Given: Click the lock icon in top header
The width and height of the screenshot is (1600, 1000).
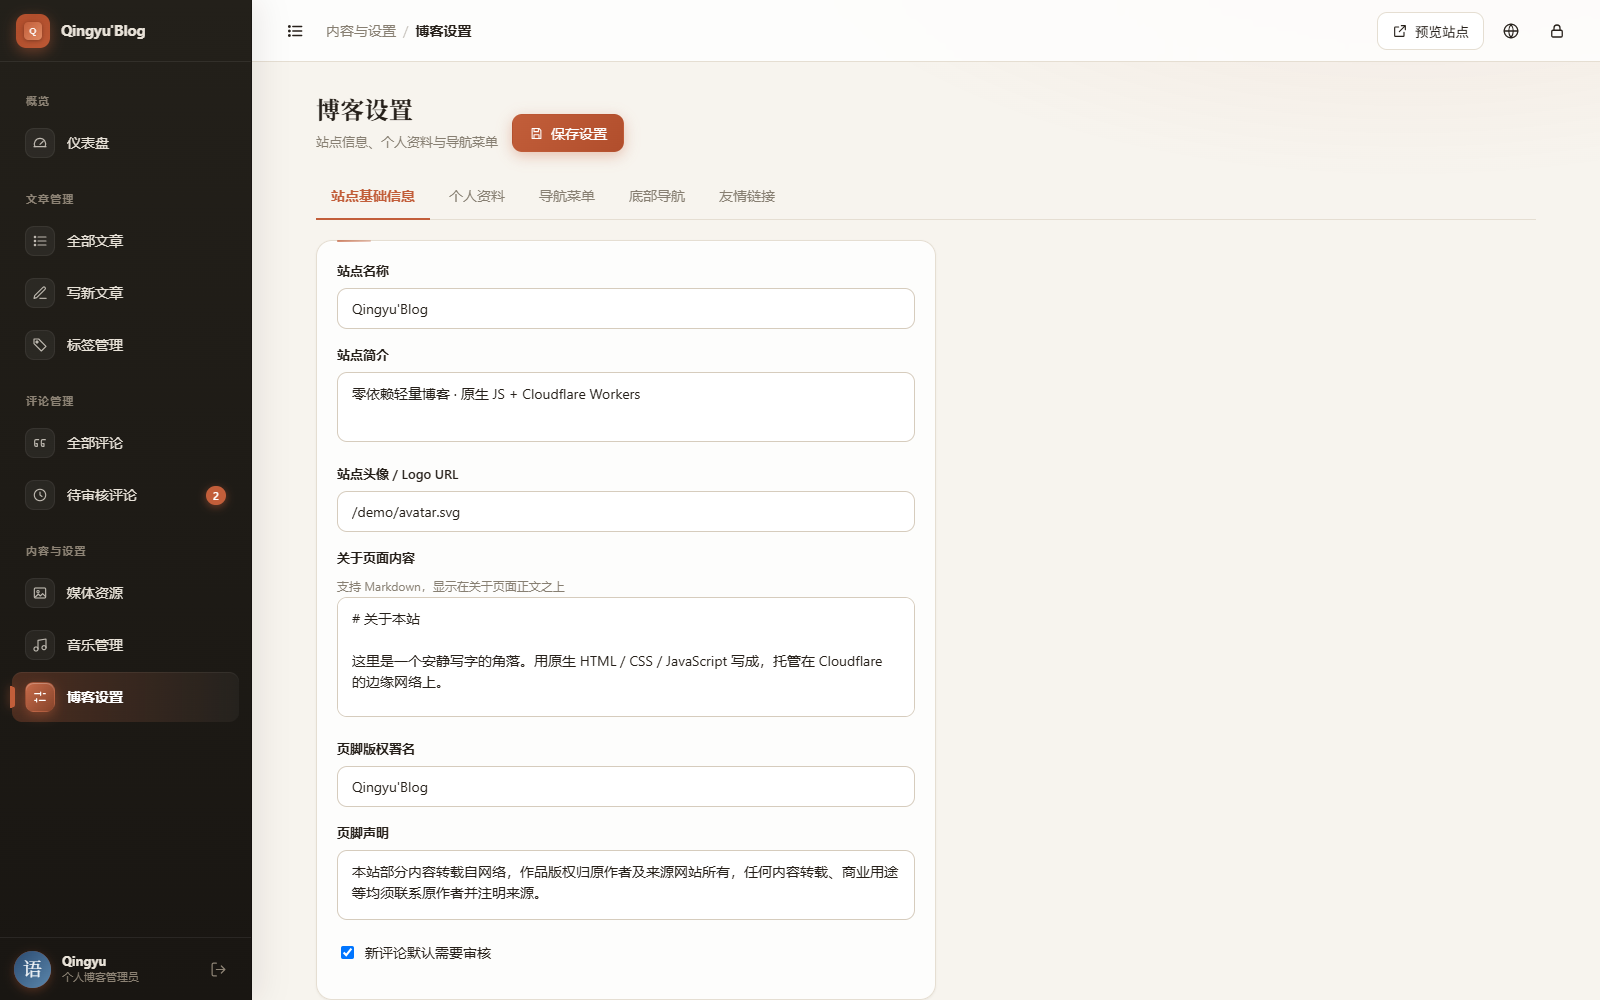Looking at the screenshot, I should click(x=1557, y=31).
